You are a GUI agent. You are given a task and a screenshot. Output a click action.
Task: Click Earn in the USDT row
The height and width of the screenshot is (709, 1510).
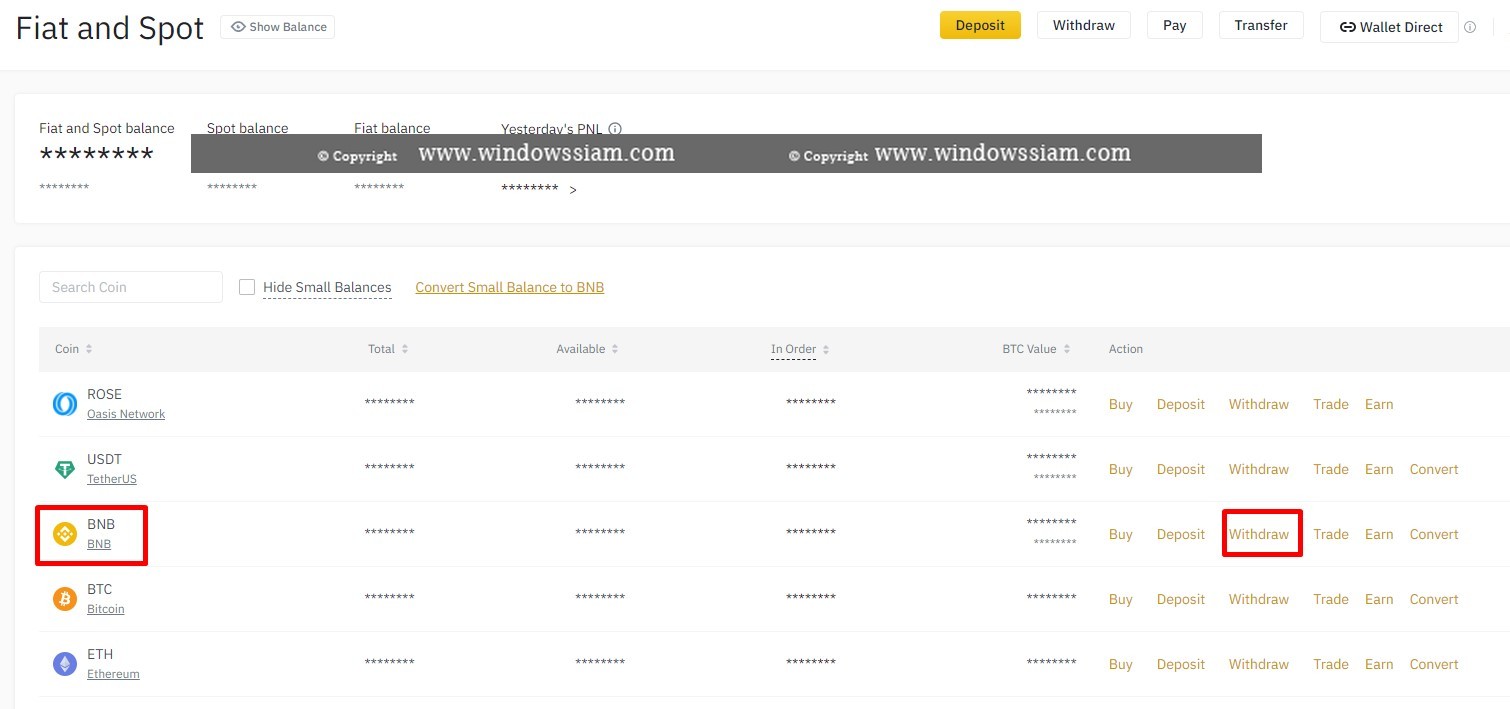1379,469
